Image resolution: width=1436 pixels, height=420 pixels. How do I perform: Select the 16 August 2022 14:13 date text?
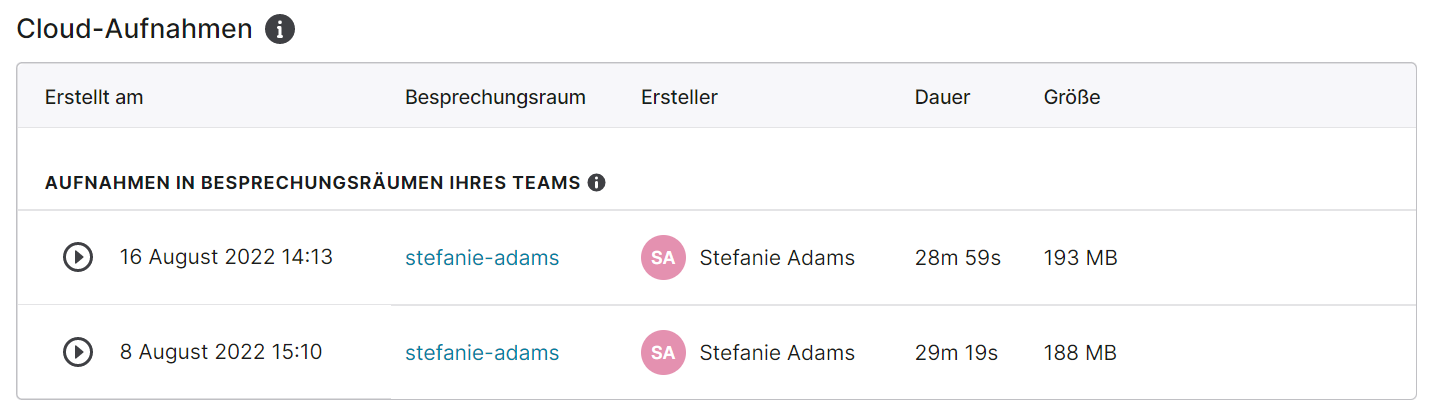point(226,257)
